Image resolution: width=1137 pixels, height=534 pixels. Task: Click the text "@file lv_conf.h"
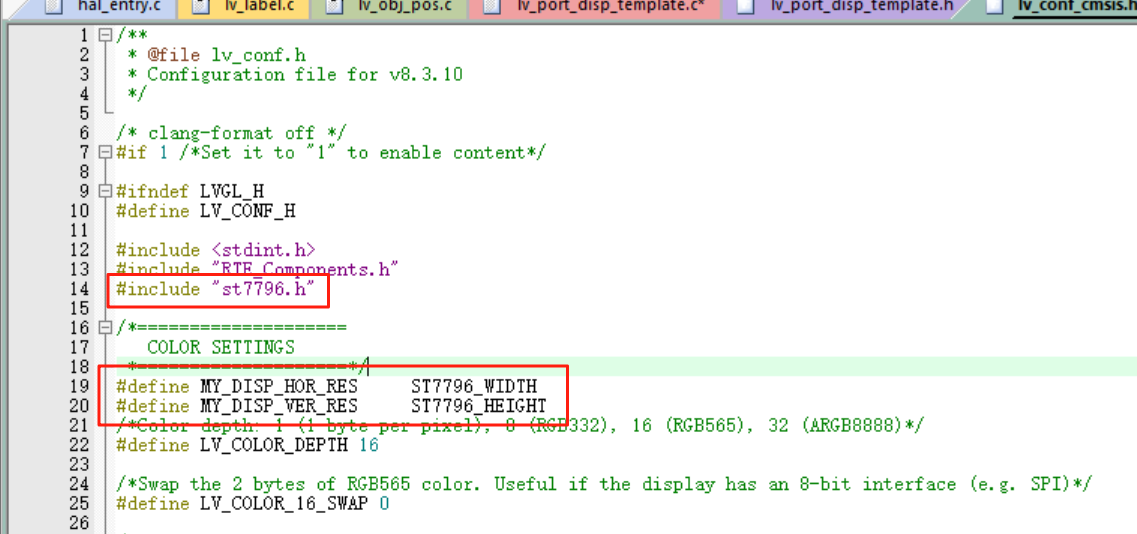click(x=226, y=54)
